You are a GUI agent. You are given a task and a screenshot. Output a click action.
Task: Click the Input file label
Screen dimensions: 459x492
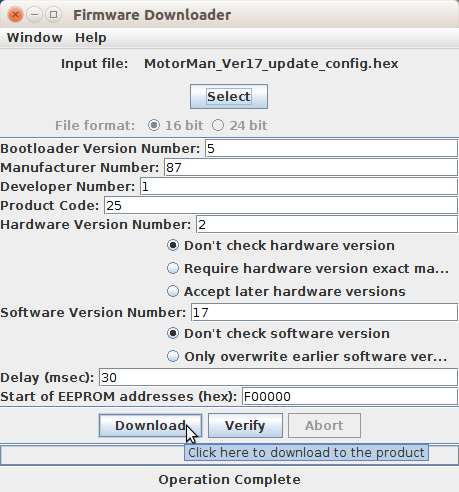(x=94, y=63)
